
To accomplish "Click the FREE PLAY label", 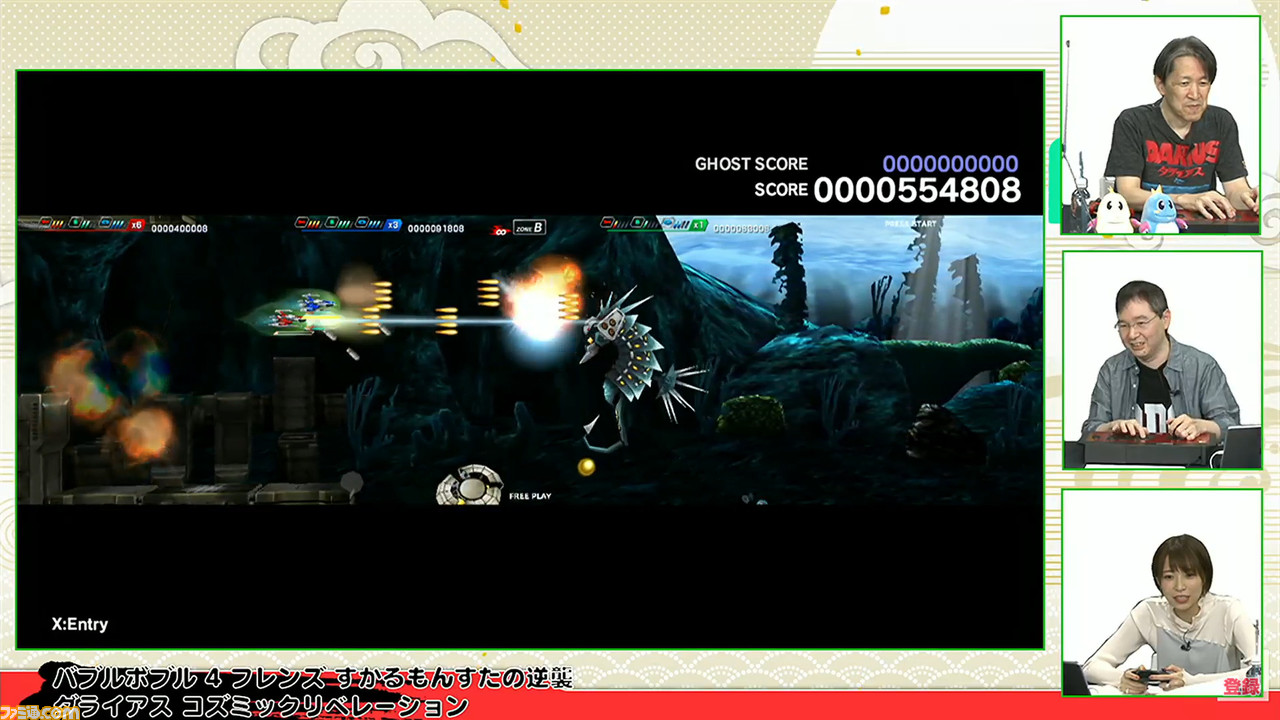I will pos(530,496).
